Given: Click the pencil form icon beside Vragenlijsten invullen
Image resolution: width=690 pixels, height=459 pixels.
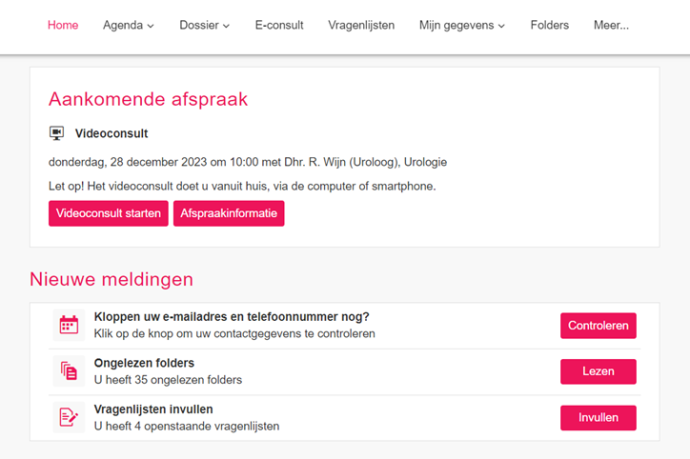Looking at the screenshot, I should (69, 417).
